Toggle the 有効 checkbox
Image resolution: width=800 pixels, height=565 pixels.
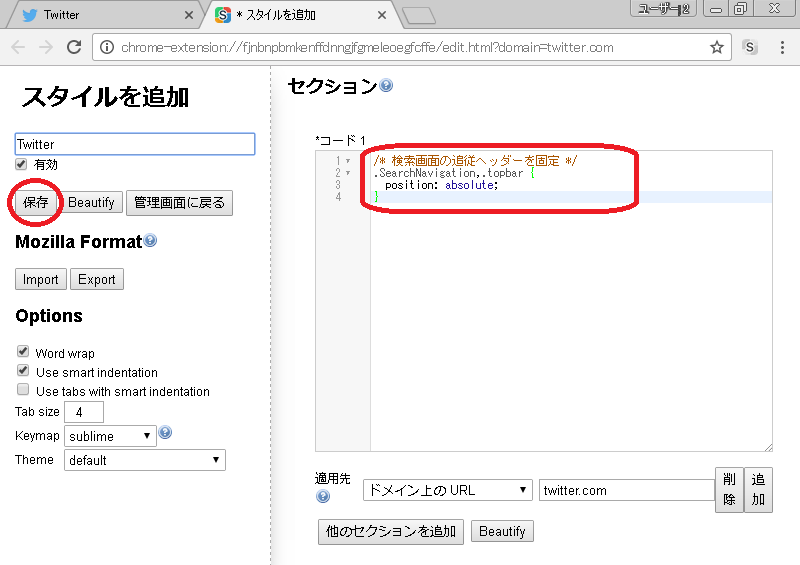21,164
